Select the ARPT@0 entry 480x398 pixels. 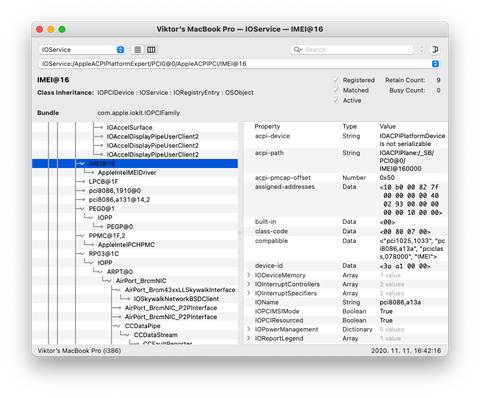pos(120,272)
